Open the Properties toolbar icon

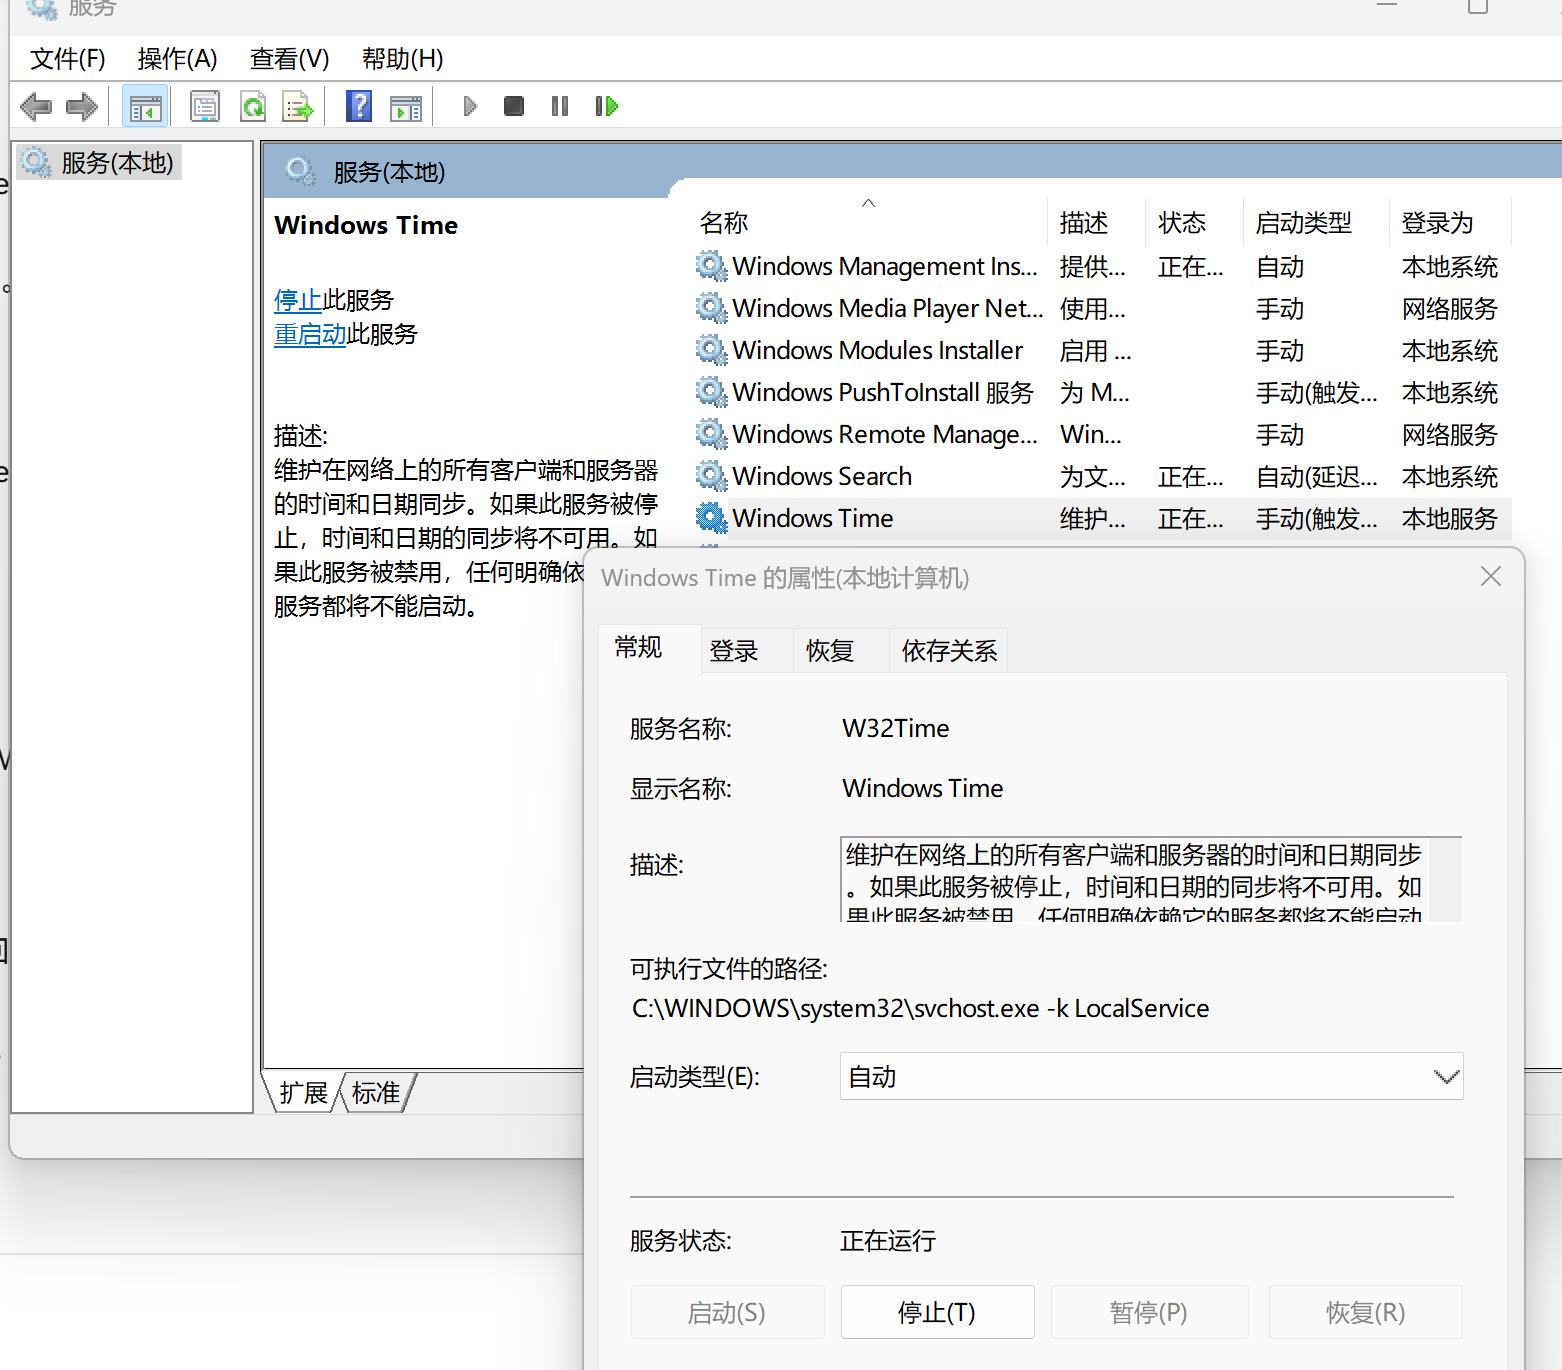pyautogui.click(x=204, y=106)
